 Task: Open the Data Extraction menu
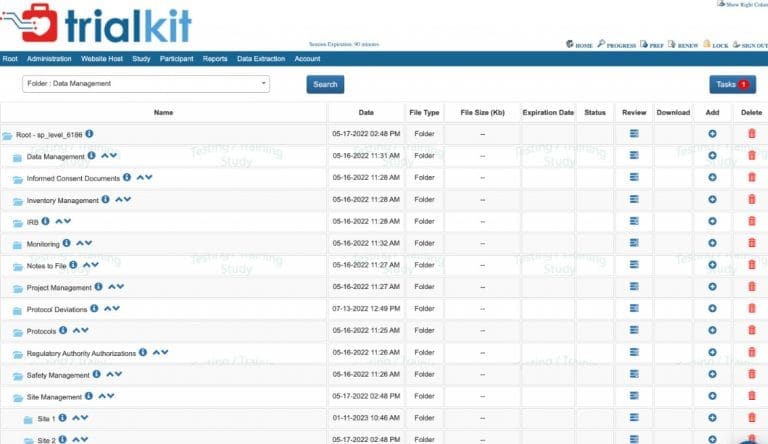(x=261, y=59)
